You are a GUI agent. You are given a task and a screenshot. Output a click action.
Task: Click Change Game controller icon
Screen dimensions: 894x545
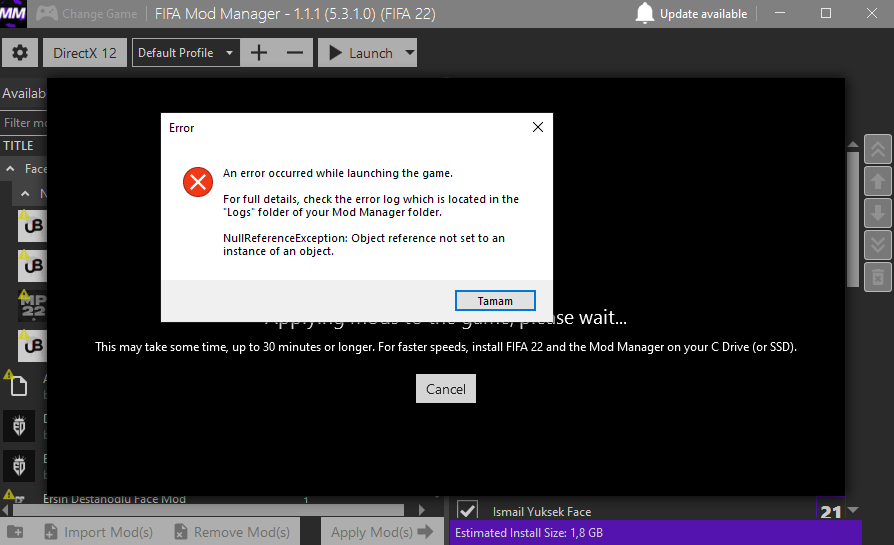tap(47, 14)
